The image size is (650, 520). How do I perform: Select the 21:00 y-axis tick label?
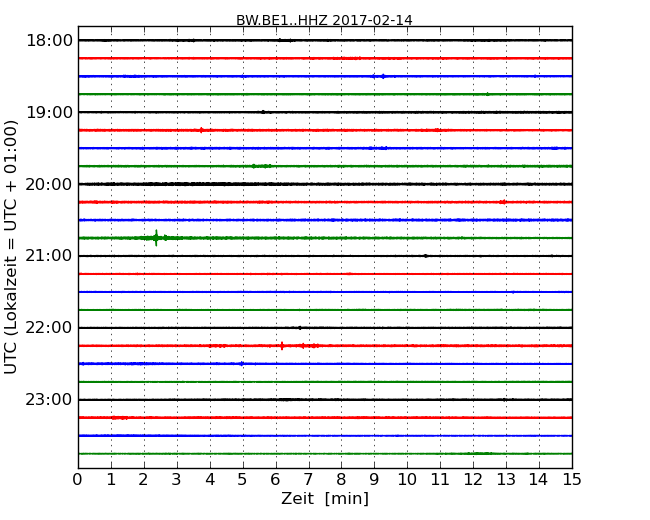click(x=49, y=256)
